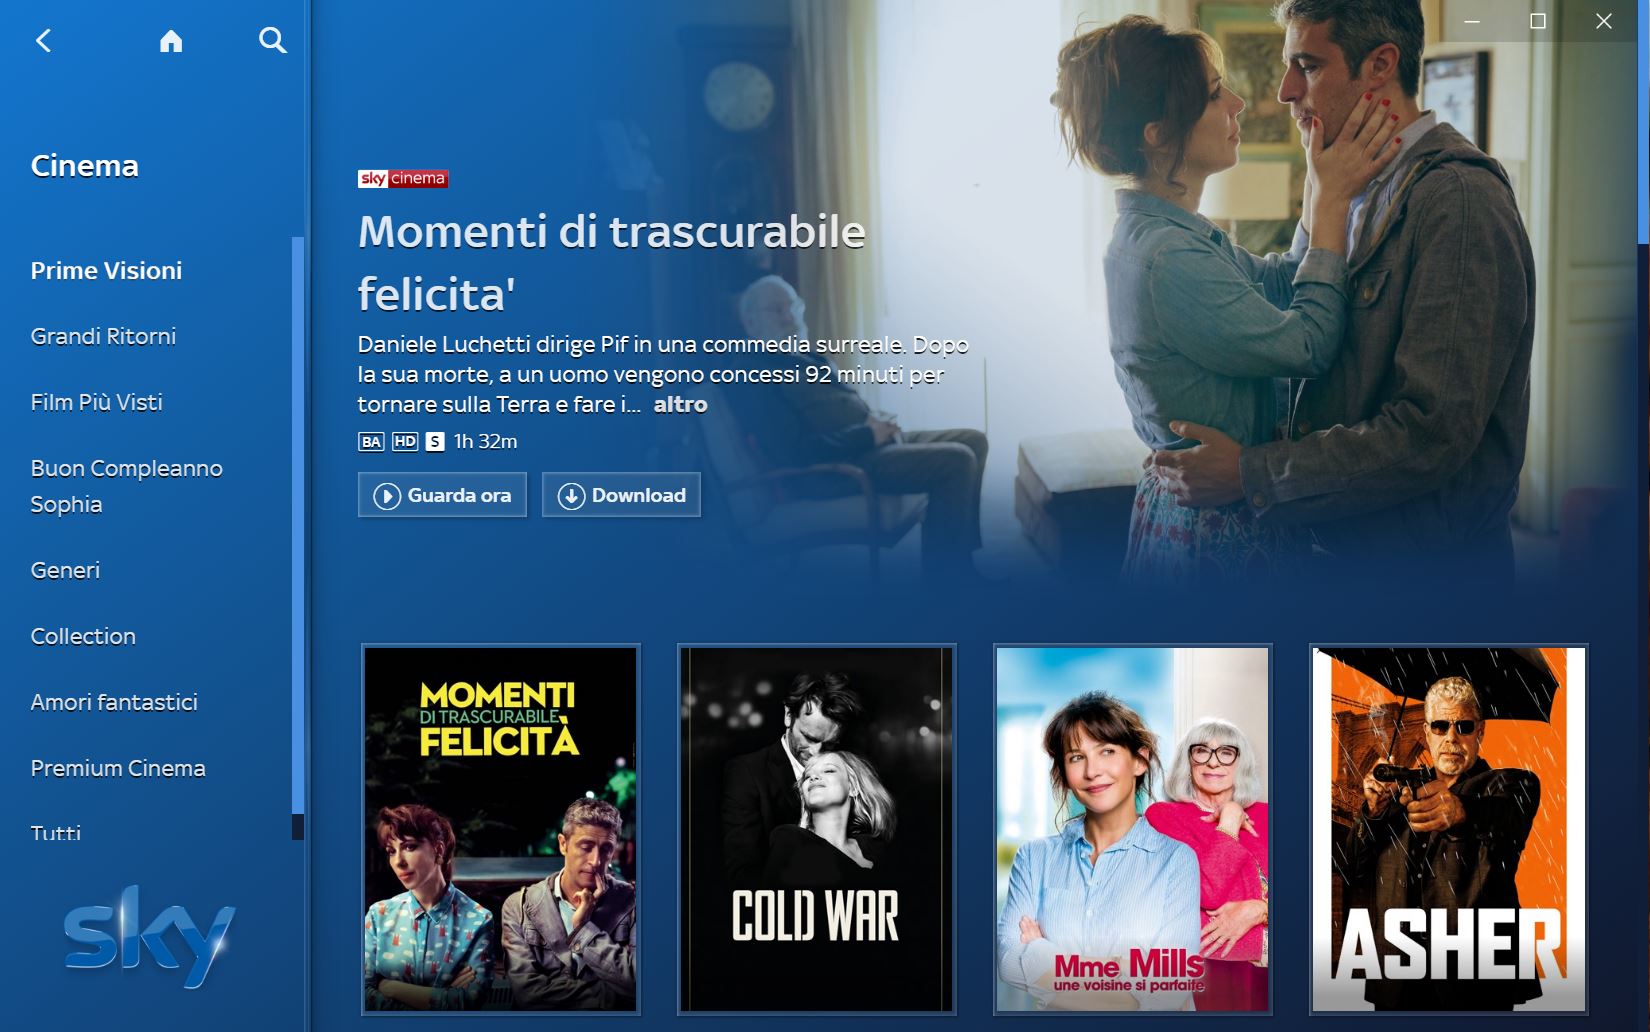Click the HD quality badge
1650x1032 pixels.
pos(405,441)
